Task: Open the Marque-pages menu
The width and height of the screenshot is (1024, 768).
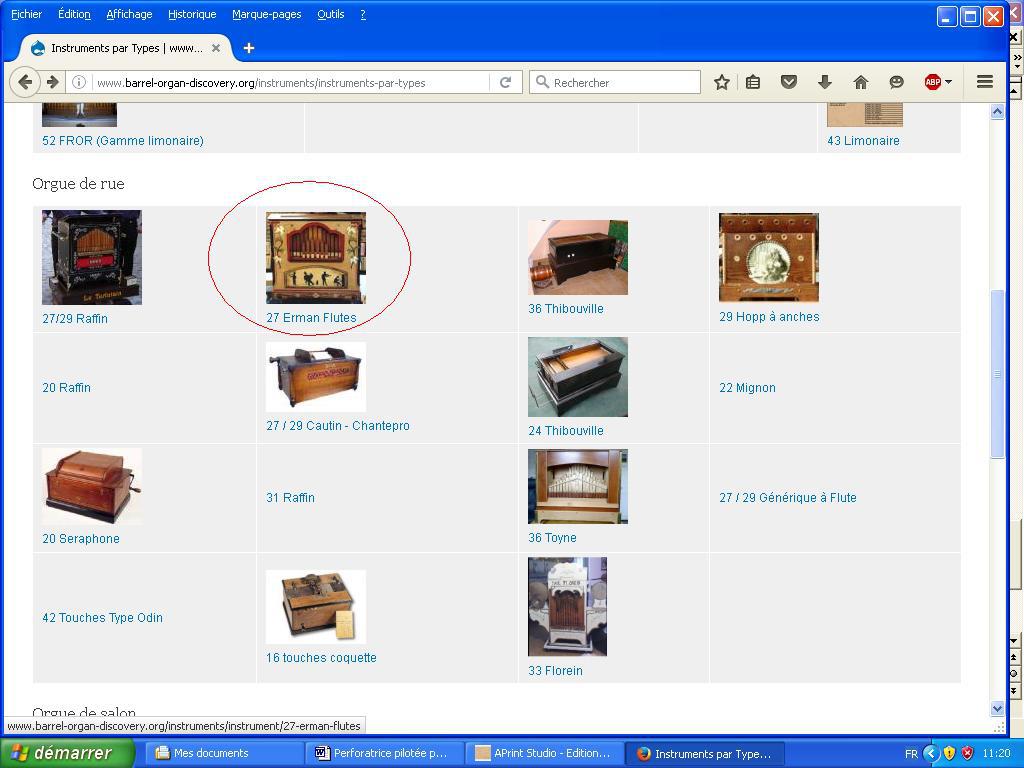Action: [266, 14]
